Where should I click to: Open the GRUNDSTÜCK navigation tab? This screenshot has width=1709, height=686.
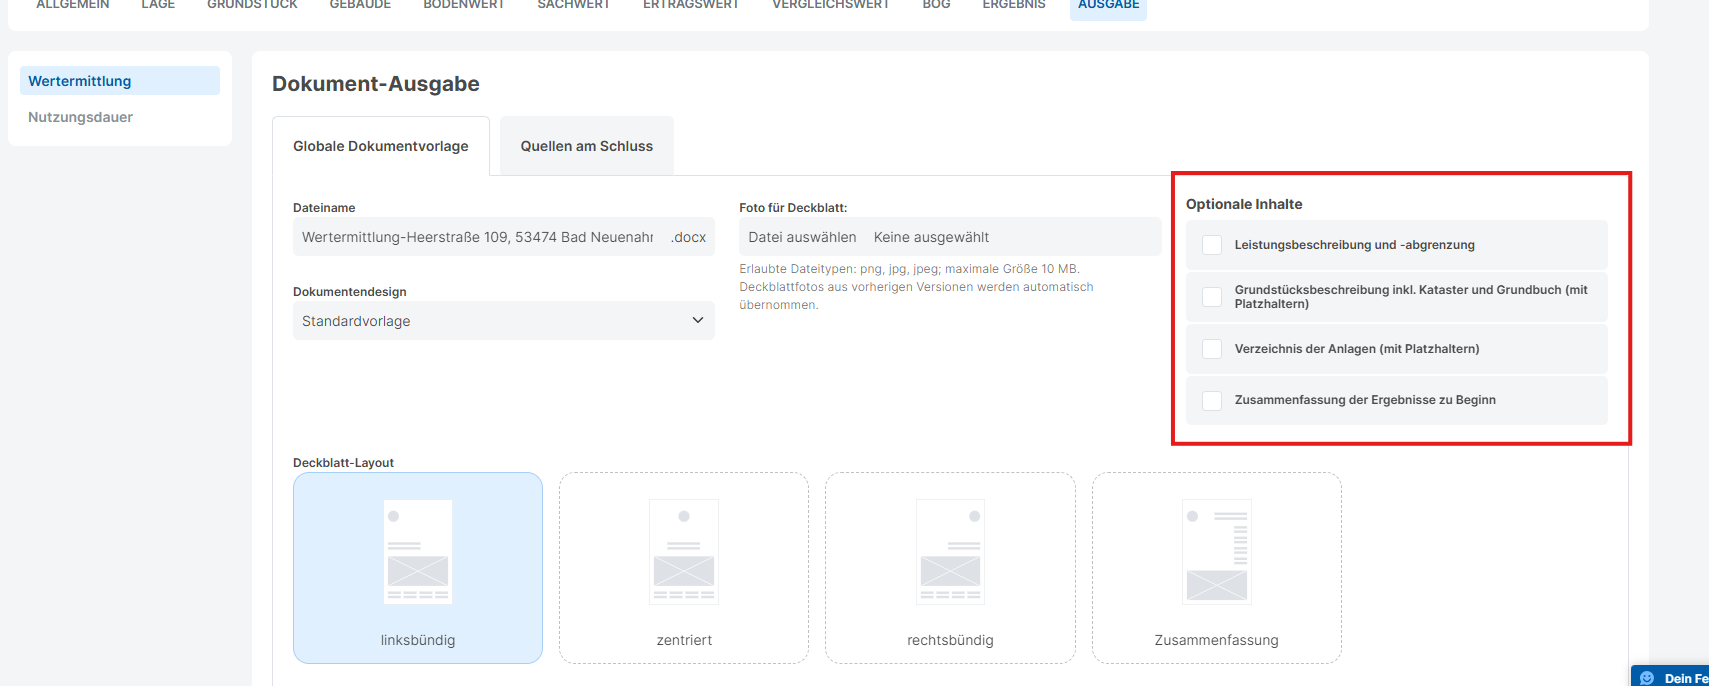pos(252,5)
